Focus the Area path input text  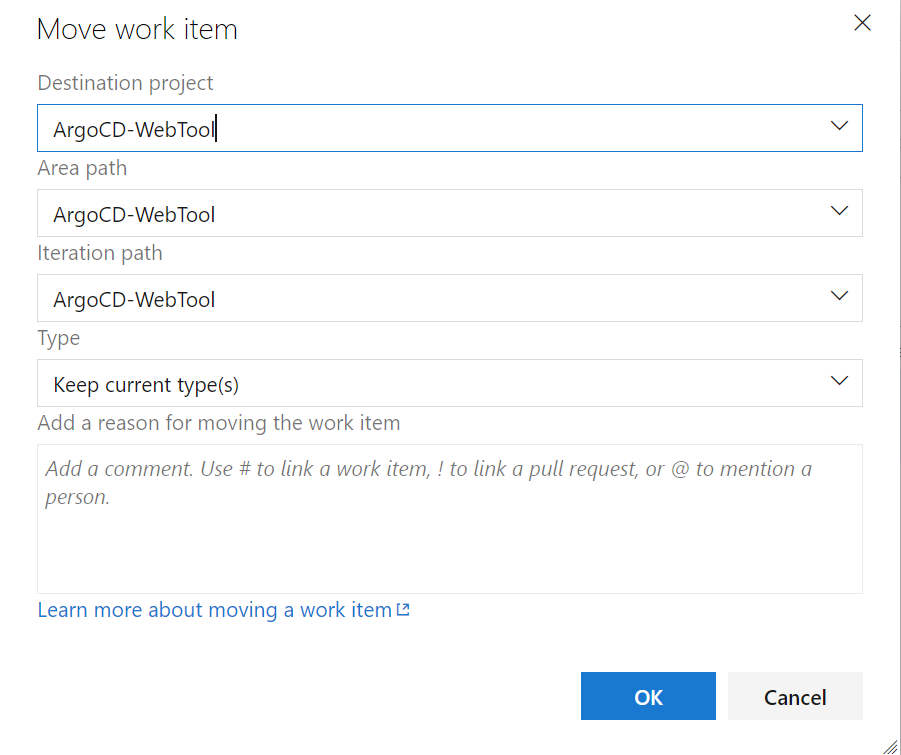pyautogui.click(x=400, y=214)
